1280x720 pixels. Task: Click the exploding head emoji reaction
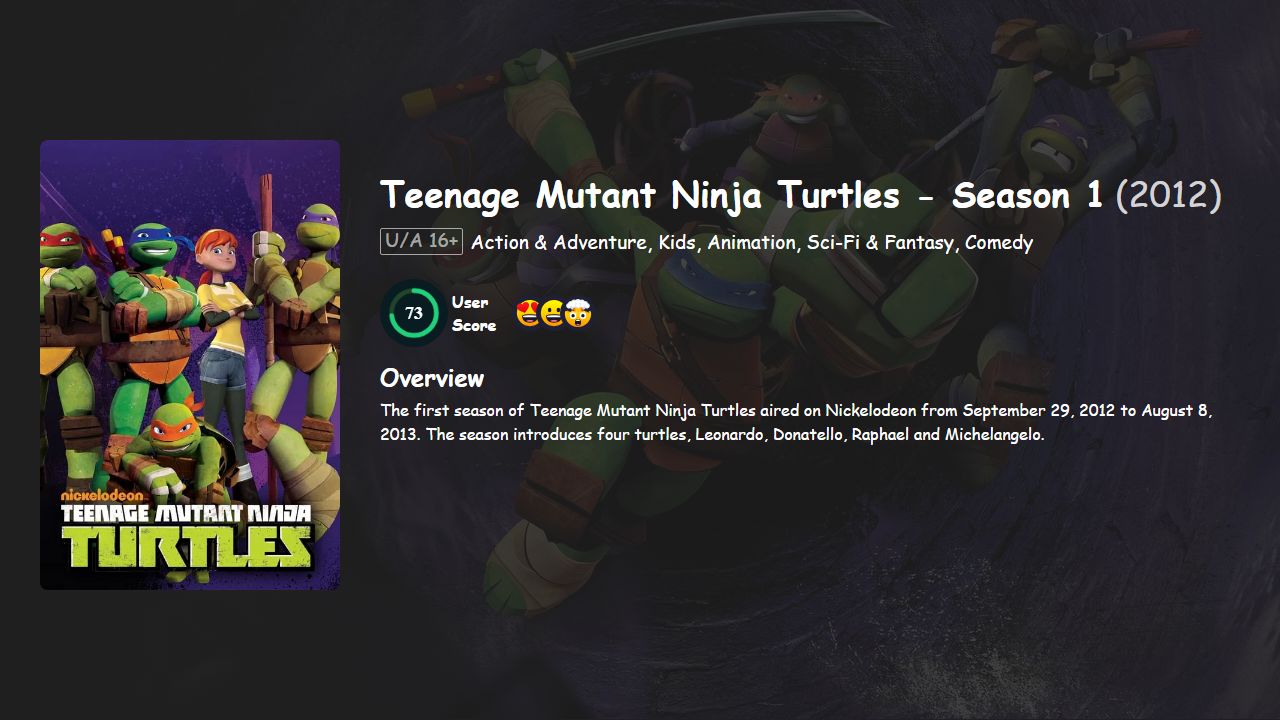pos(577,313)
